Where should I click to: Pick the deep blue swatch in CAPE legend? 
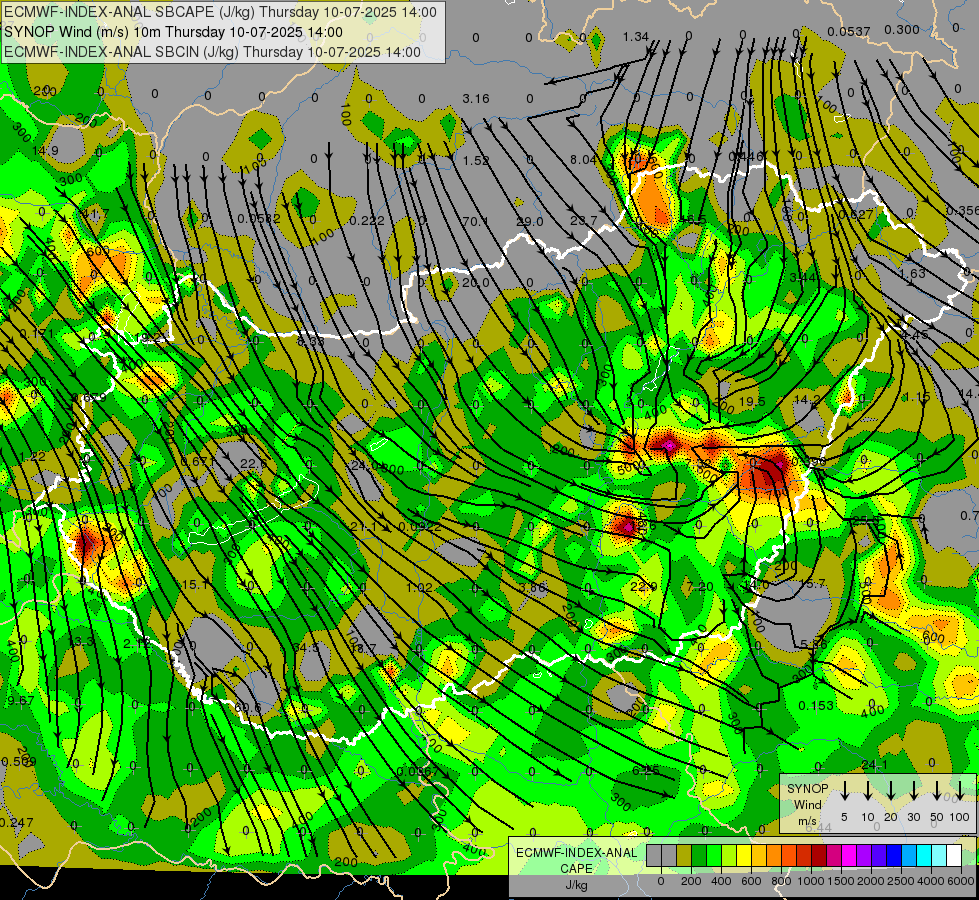893,856
